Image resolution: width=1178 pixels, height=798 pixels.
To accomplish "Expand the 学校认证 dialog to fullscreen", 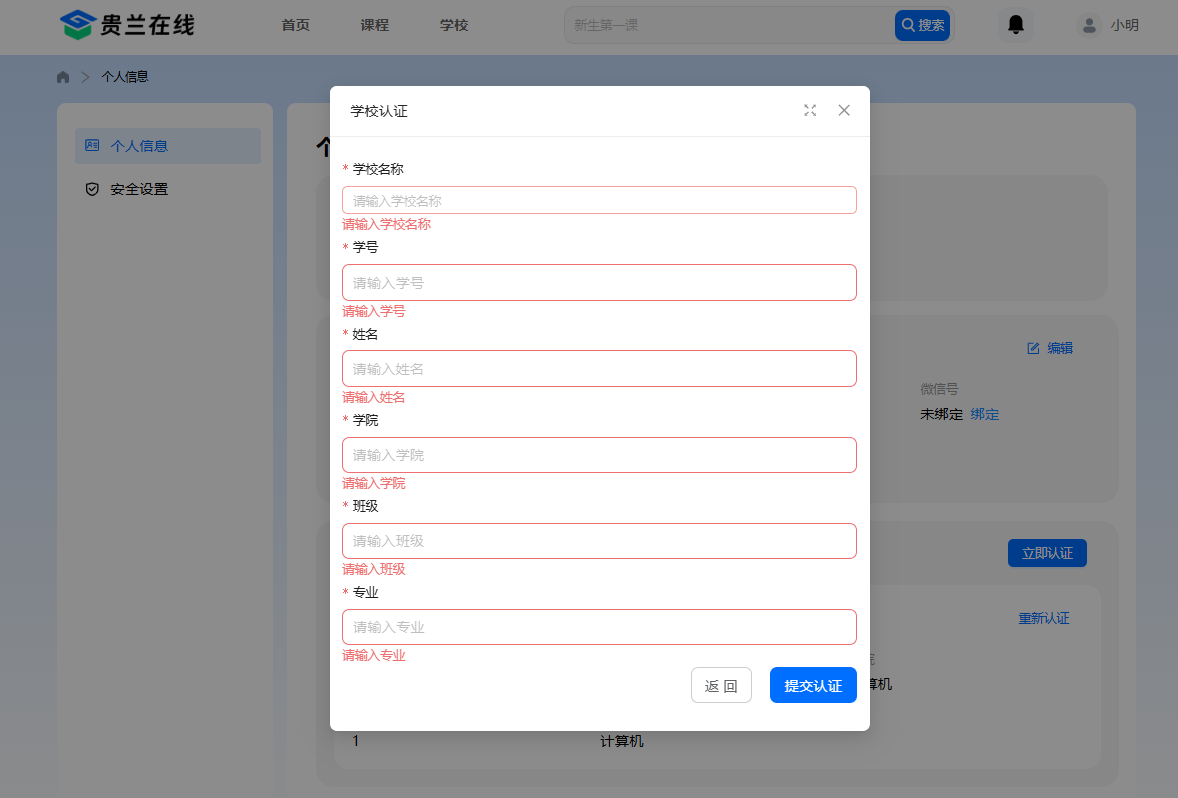I will coord(810,110).
